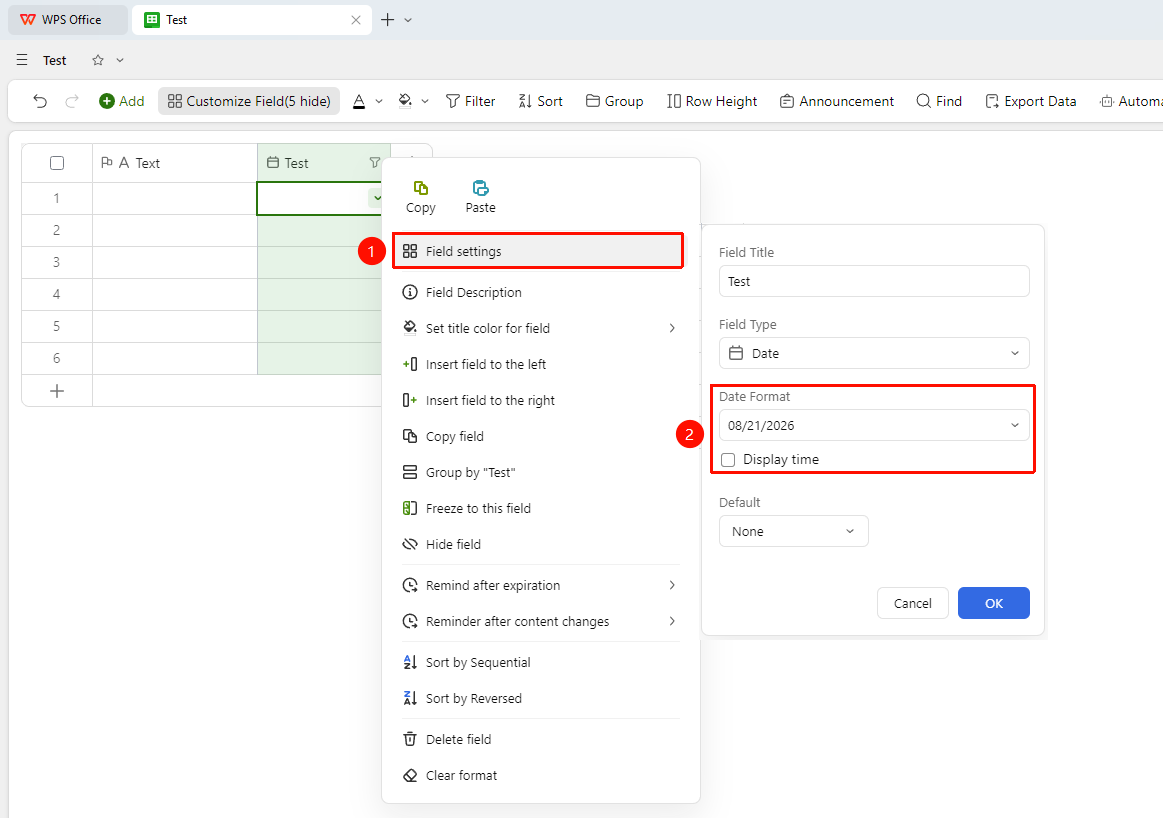
Task: Open the Sort tool
Action: tap(541, 102)
